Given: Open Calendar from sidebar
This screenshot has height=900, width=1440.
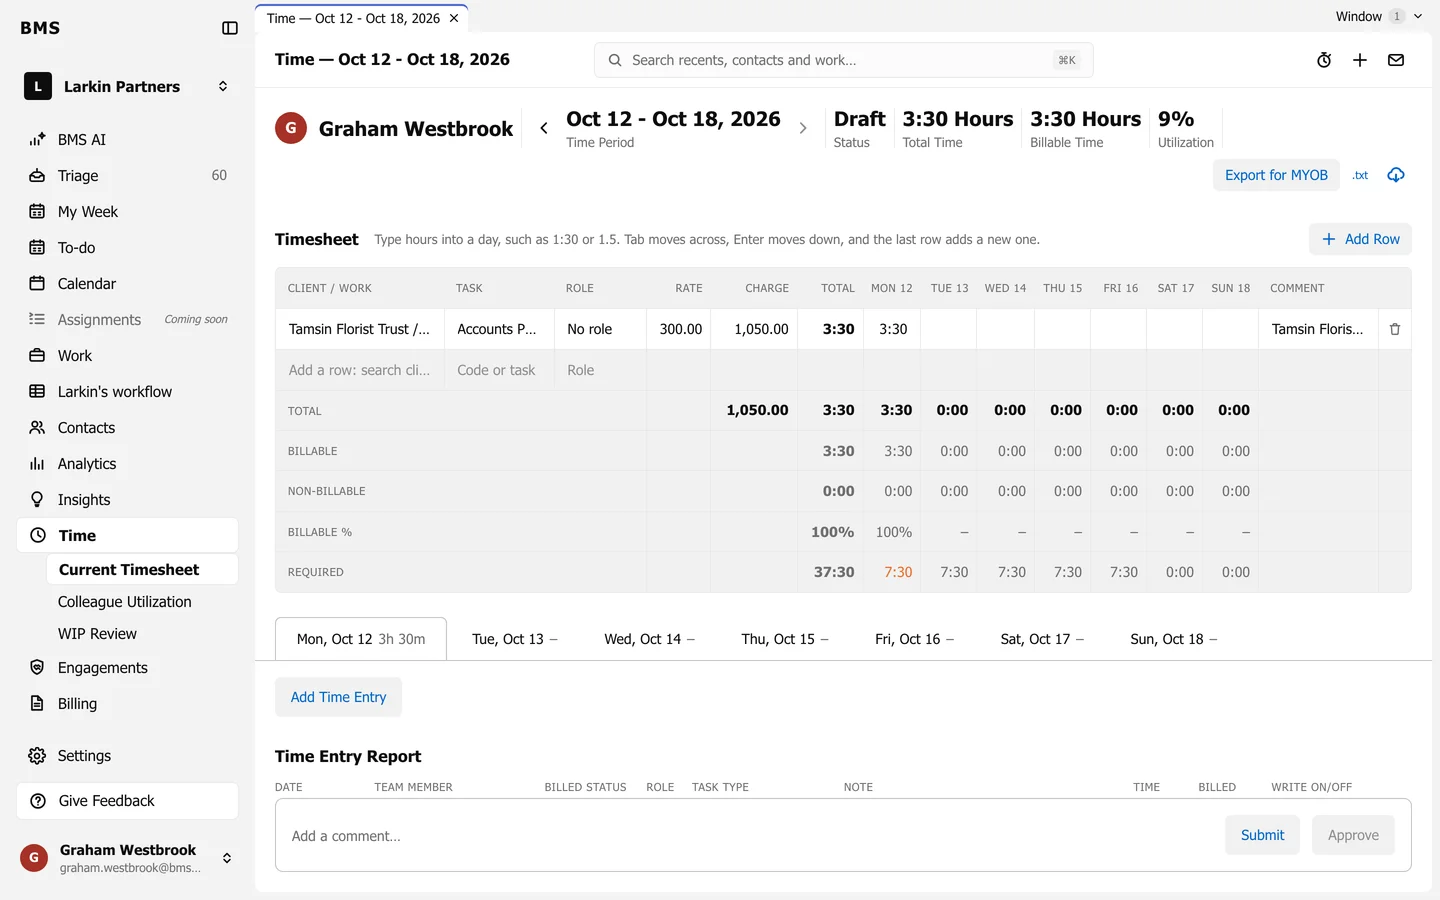Looking at the screenshot, I should (x=128, y=284).
